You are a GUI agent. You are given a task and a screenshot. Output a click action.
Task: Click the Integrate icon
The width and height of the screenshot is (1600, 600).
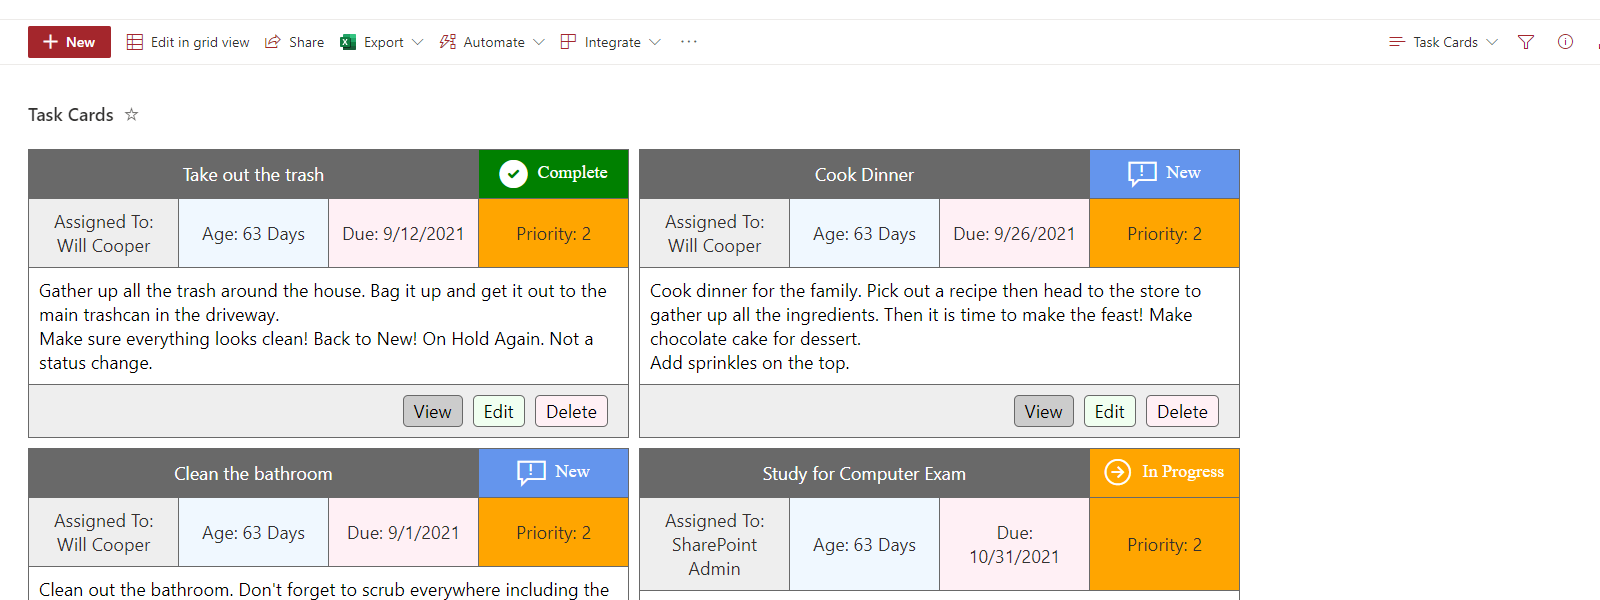pyautogui.click(x=567, y=41)
